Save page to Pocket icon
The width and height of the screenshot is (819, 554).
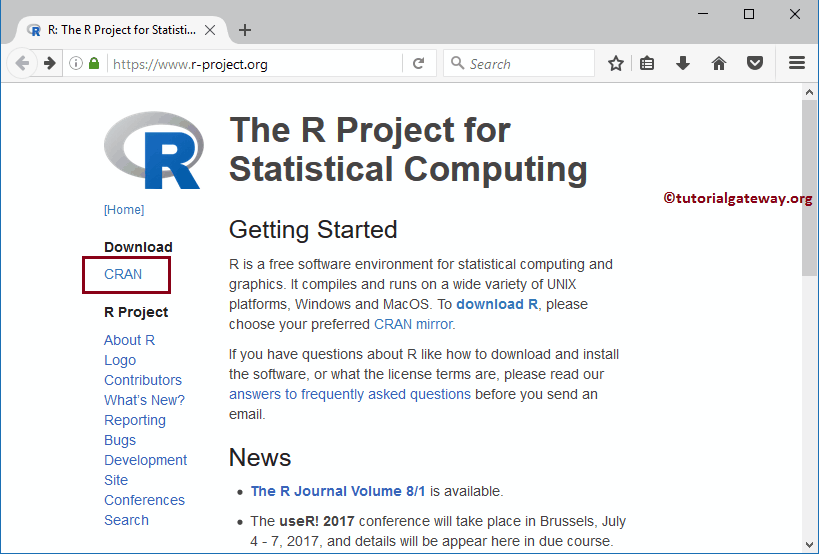pos(755,64)
